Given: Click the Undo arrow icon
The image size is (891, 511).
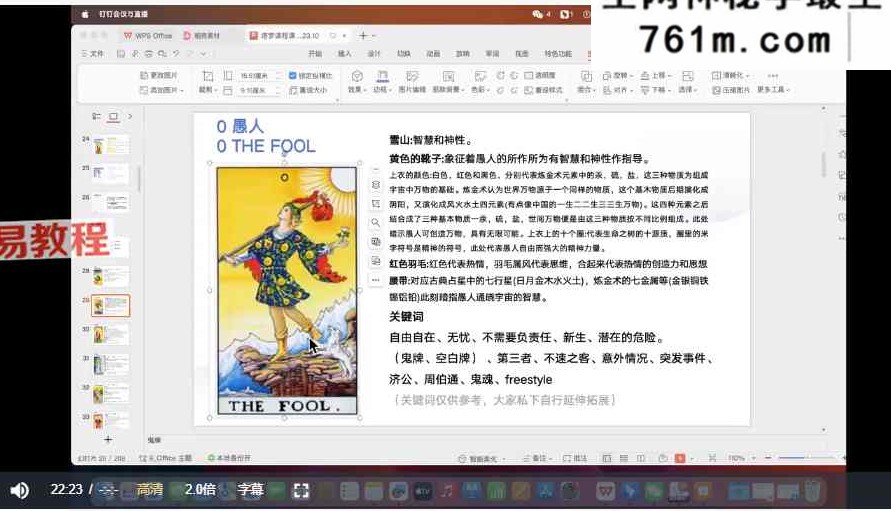Looking at the screenshot, I should click(176, 53).
